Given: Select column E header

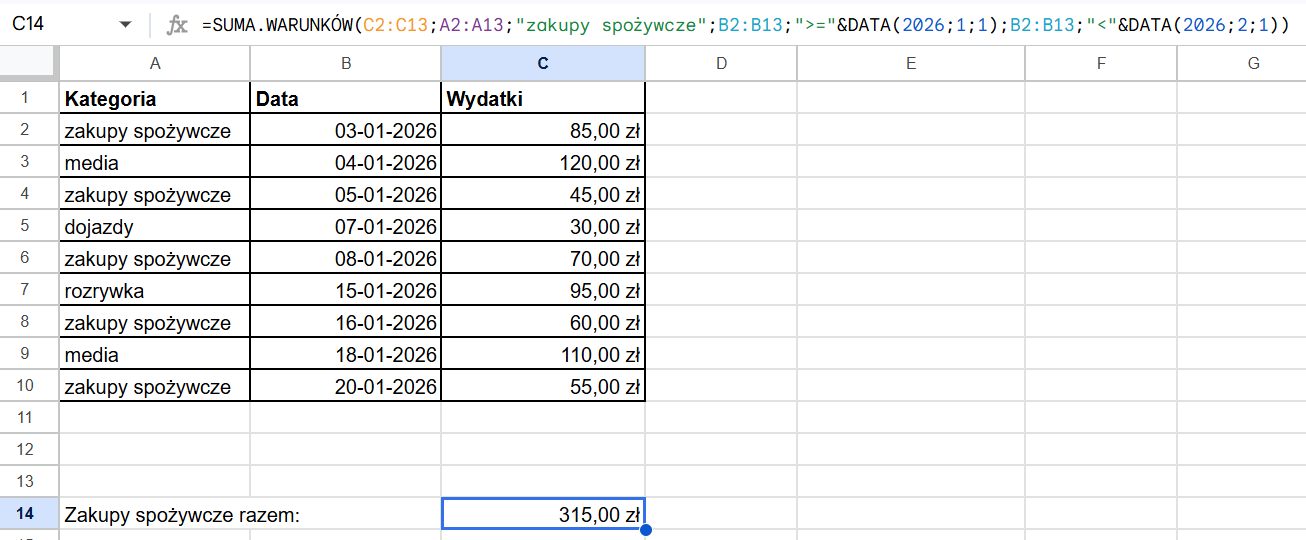Looking at the screenshot, I should [x=911, y=63].
